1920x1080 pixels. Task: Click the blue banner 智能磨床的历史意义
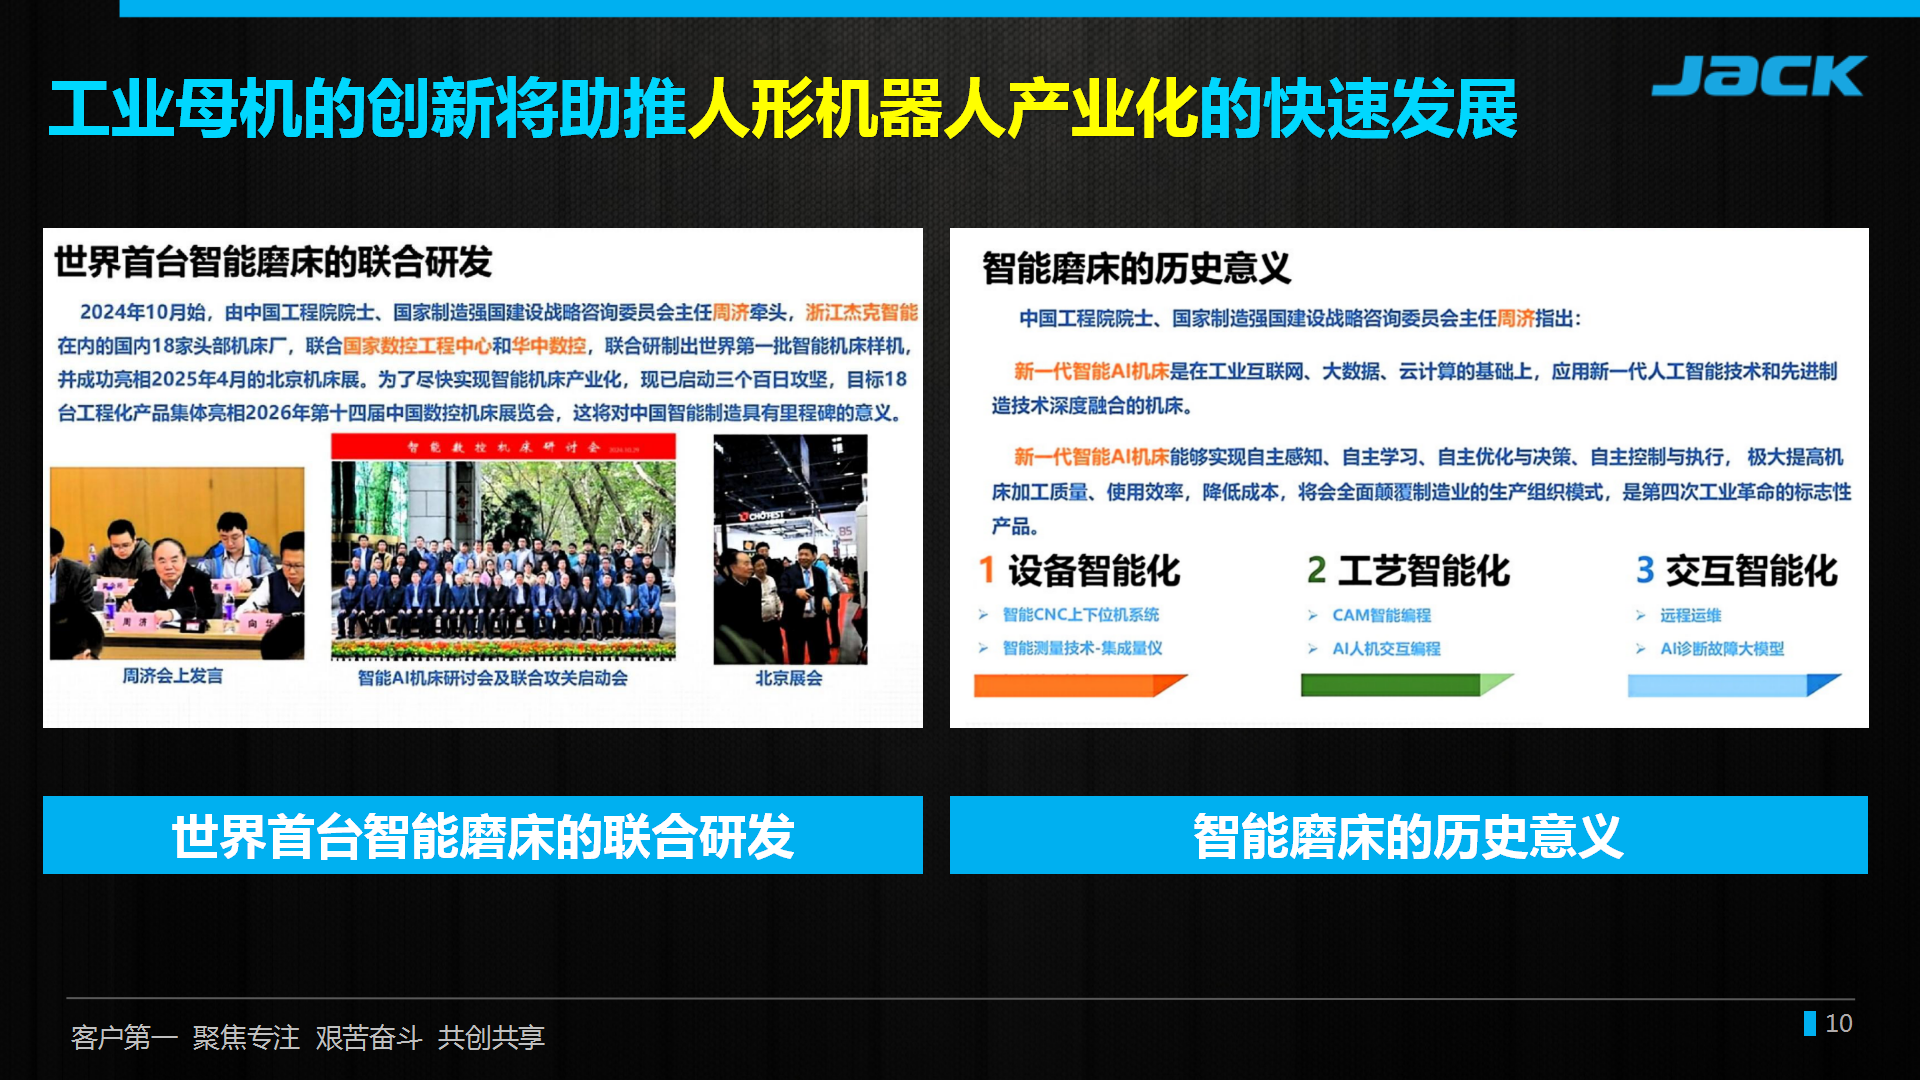pyautogui.click(x=1409, y=835)
